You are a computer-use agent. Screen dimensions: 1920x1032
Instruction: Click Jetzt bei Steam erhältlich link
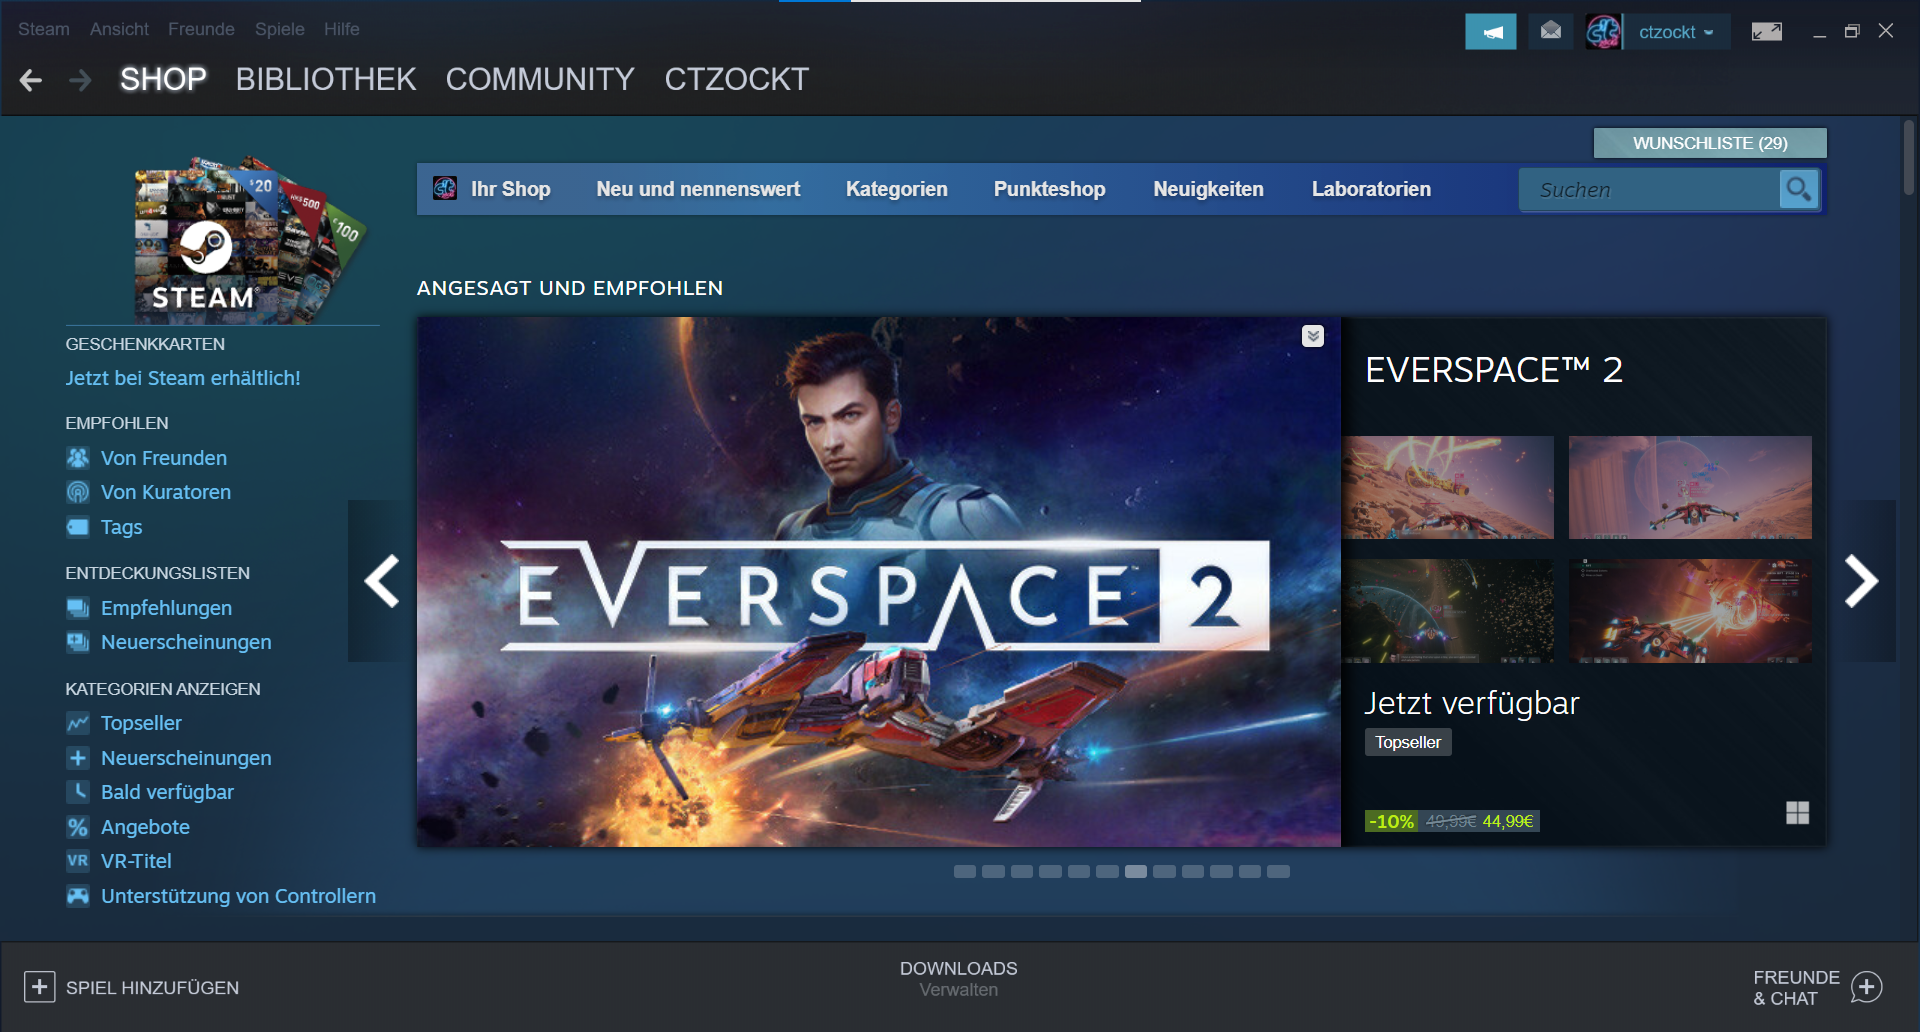(x=183, y=378)
